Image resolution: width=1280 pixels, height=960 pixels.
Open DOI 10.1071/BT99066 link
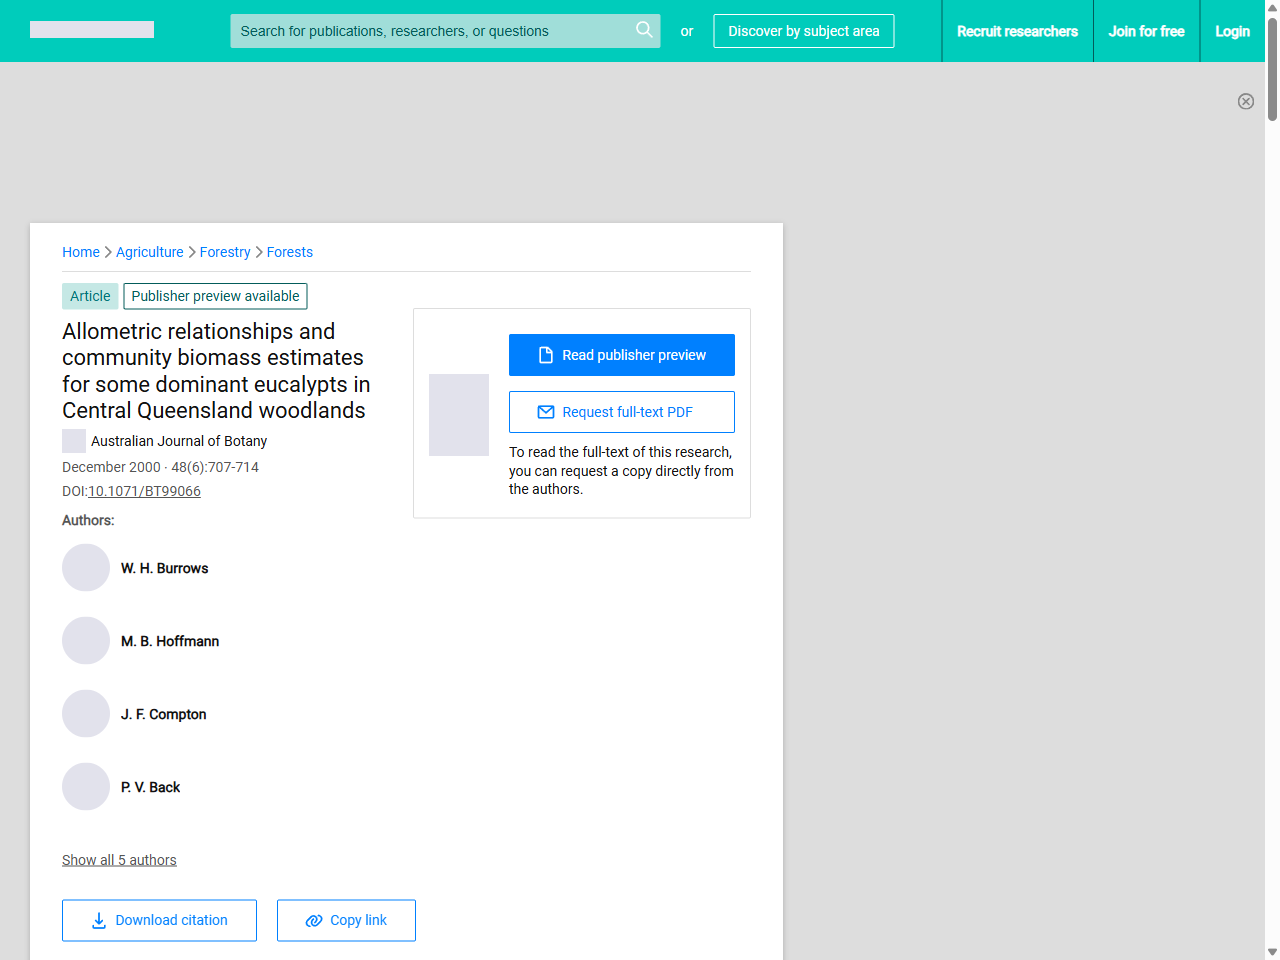(144, 491)
